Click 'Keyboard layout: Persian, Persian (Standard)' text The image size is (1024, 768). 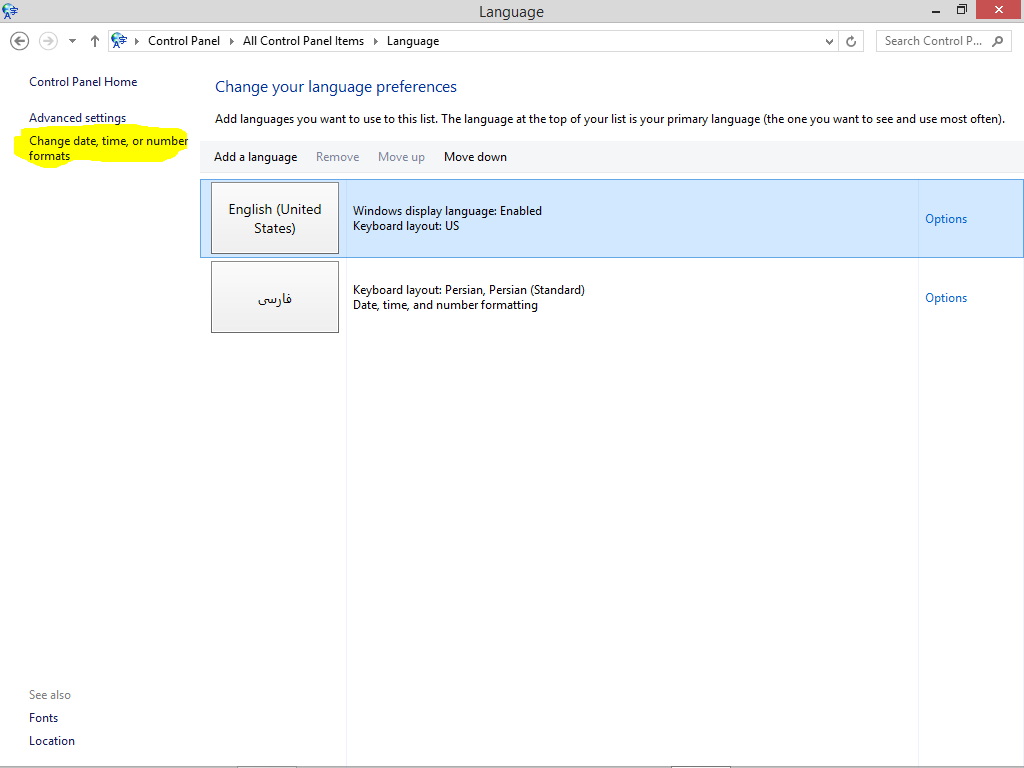click(469, 290)
